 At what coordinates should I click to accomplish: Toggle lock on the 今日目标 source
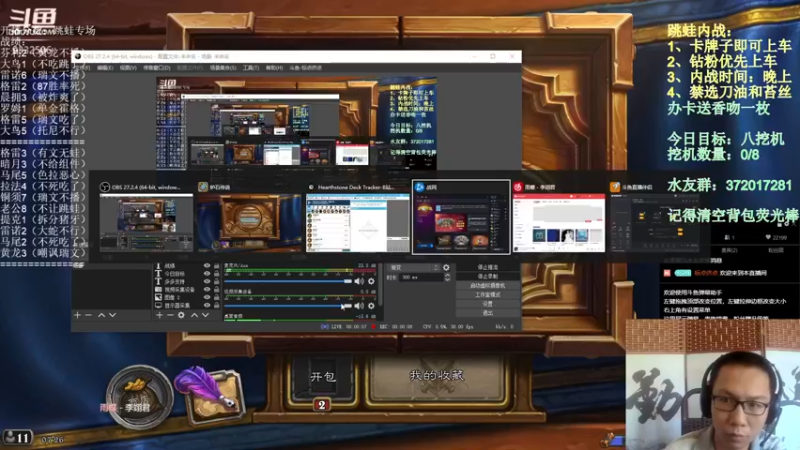(x=217, y=273)
